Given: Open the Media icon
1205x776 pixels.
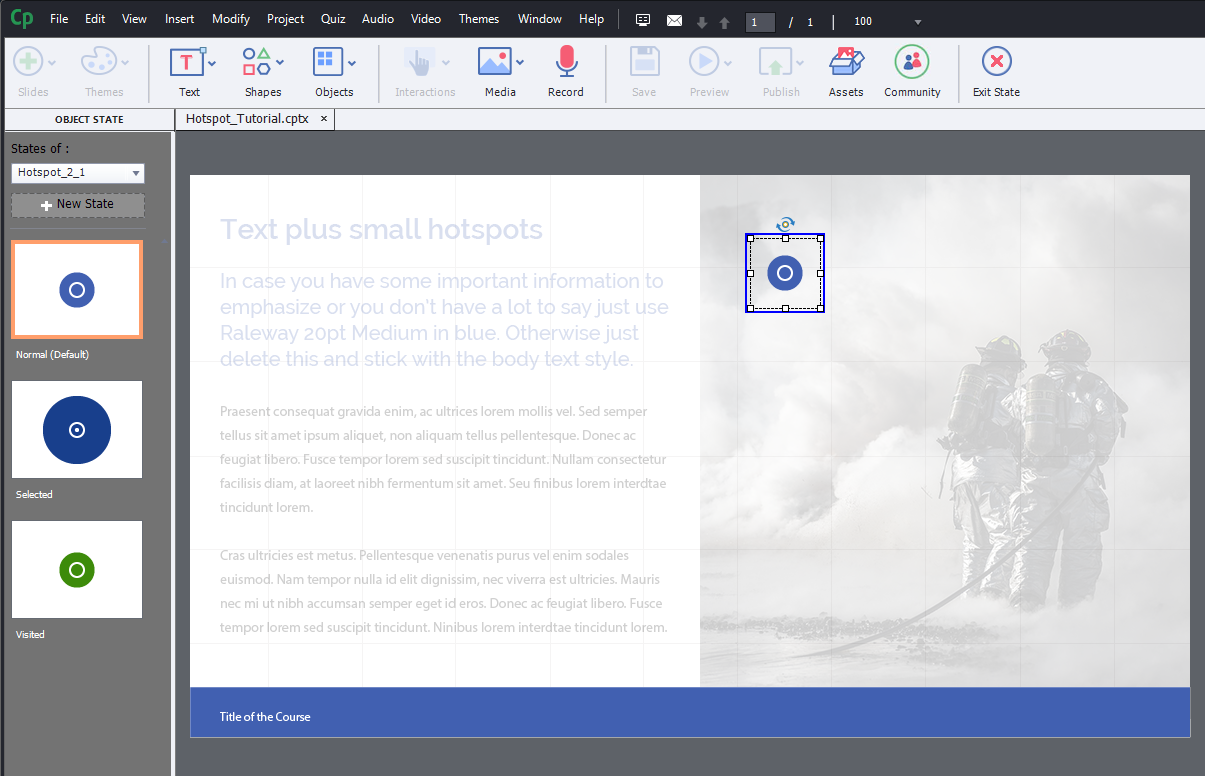Looking at the screenshot, I should coord(495,62).
